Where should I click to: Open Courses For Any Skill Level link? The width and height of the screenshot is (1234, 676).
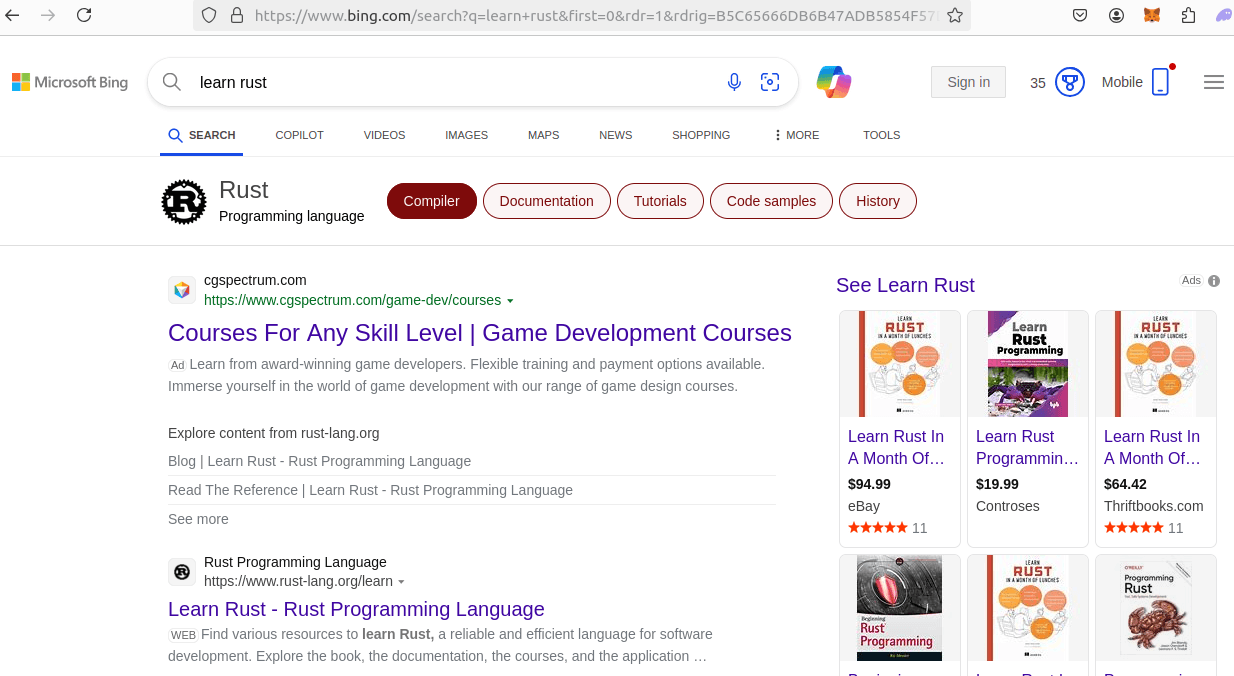click(x=480, y=333)
